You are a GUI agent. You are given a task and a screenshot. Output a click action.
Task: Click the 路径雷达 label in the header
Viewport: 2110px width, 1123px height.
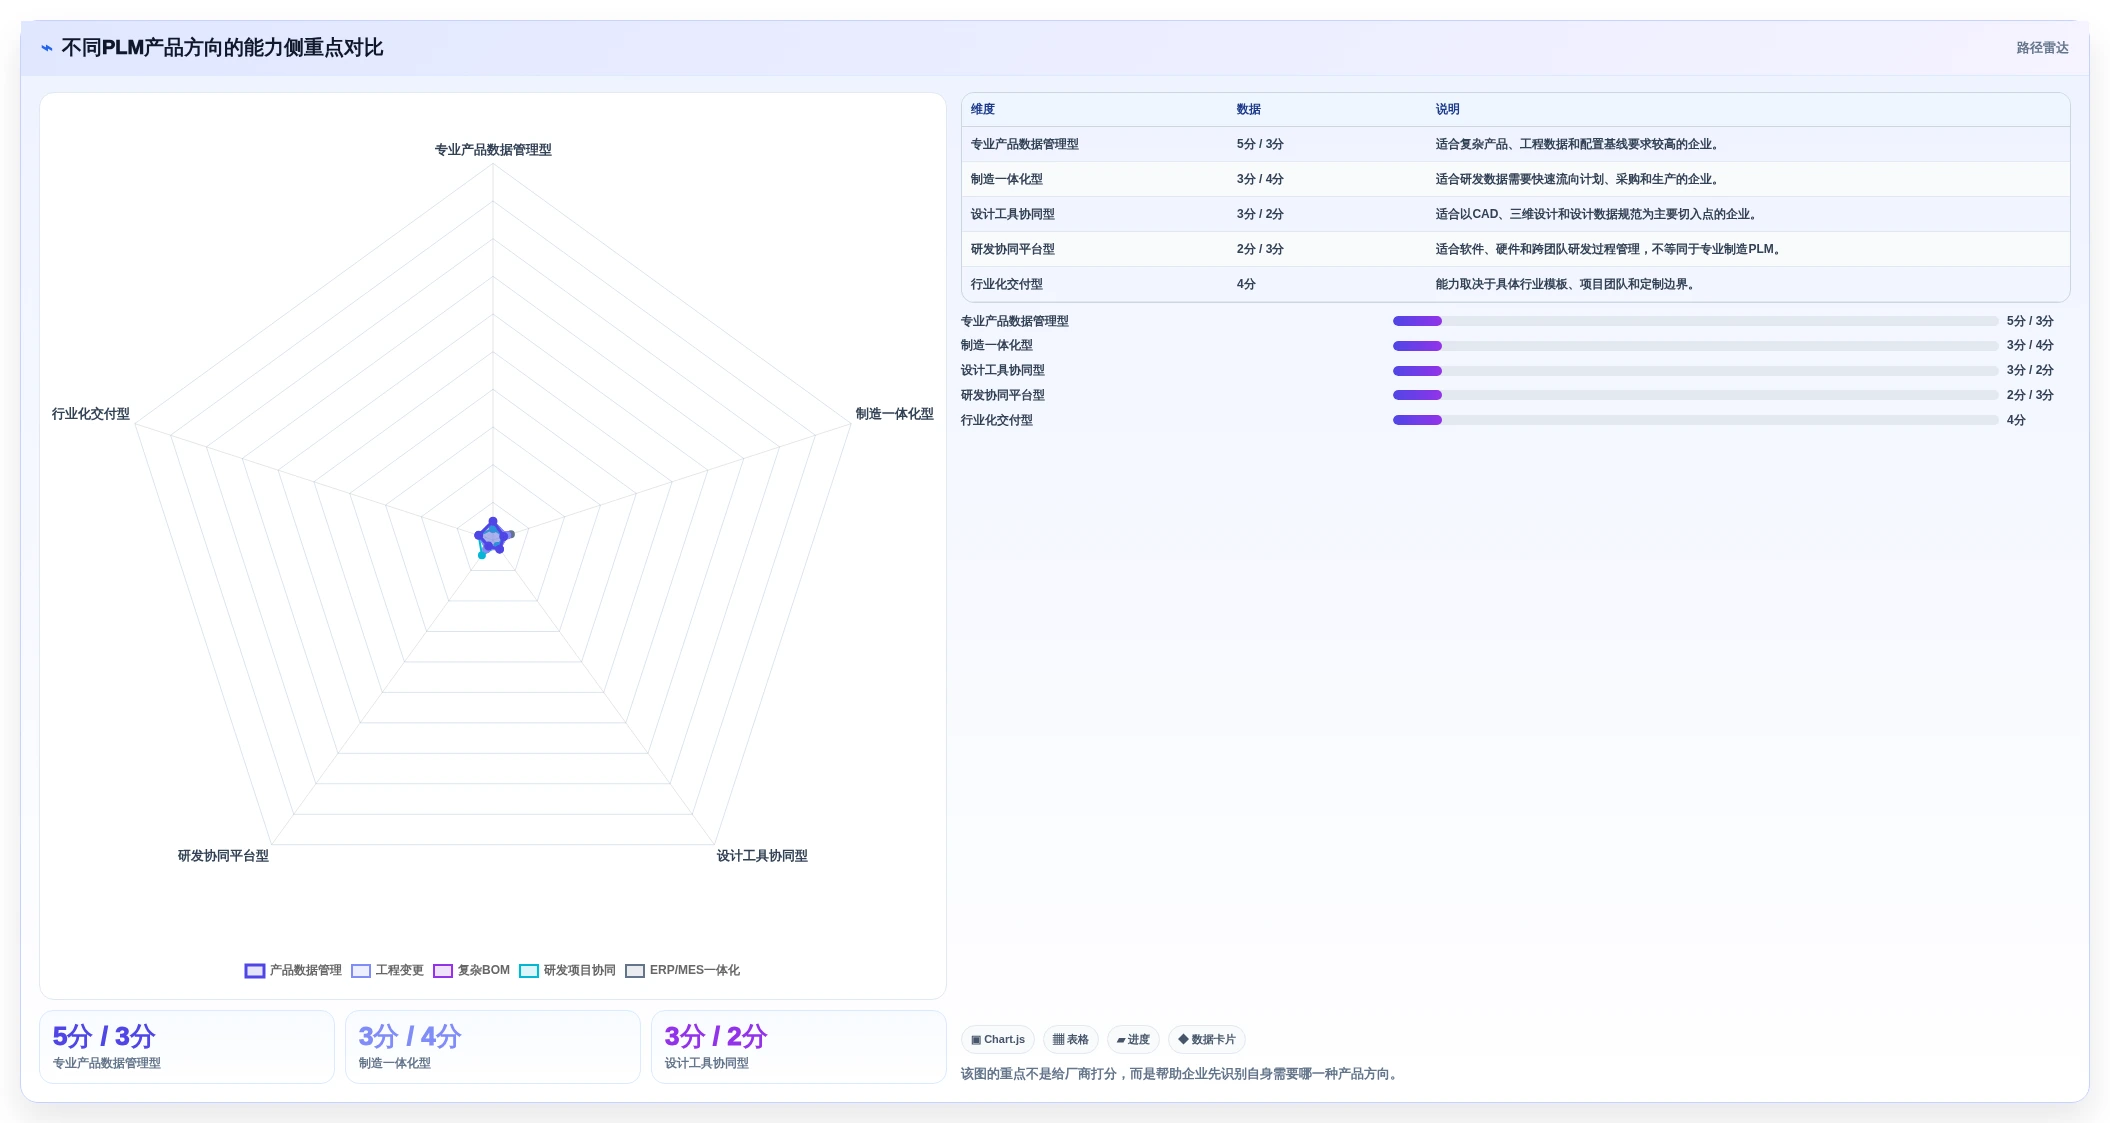coord(2042,48)
